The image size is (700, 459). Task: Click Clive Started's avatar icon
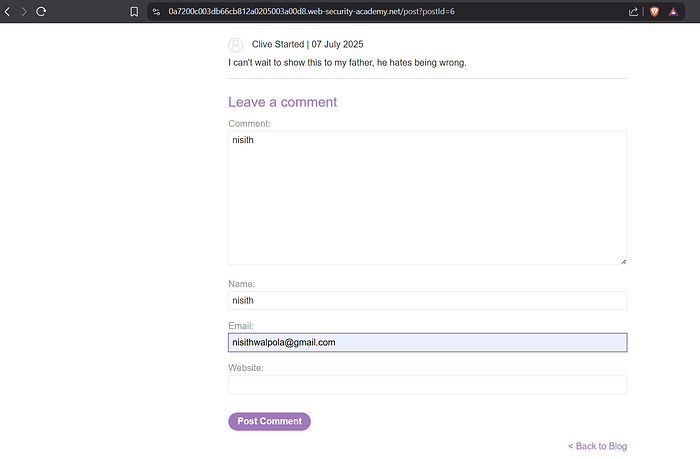[236, 45]
